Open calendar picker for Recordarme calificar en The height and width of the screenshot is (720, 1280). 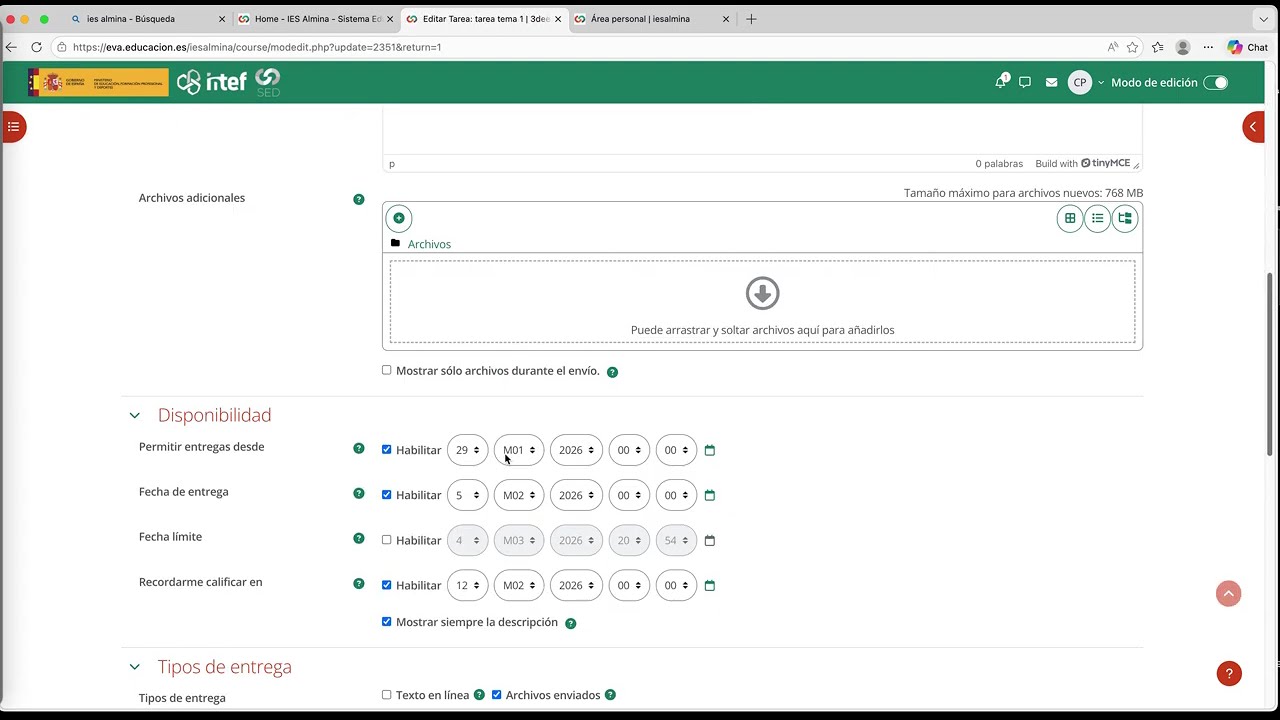(710, 585)
